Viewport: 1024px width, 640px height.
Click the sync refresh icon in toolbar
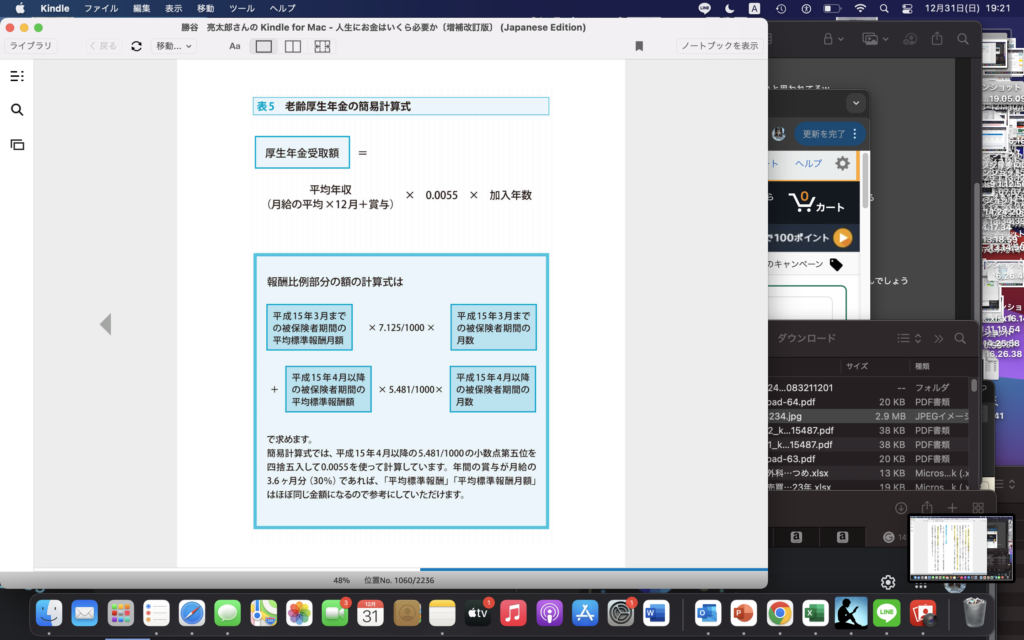(x=136, y=46)
